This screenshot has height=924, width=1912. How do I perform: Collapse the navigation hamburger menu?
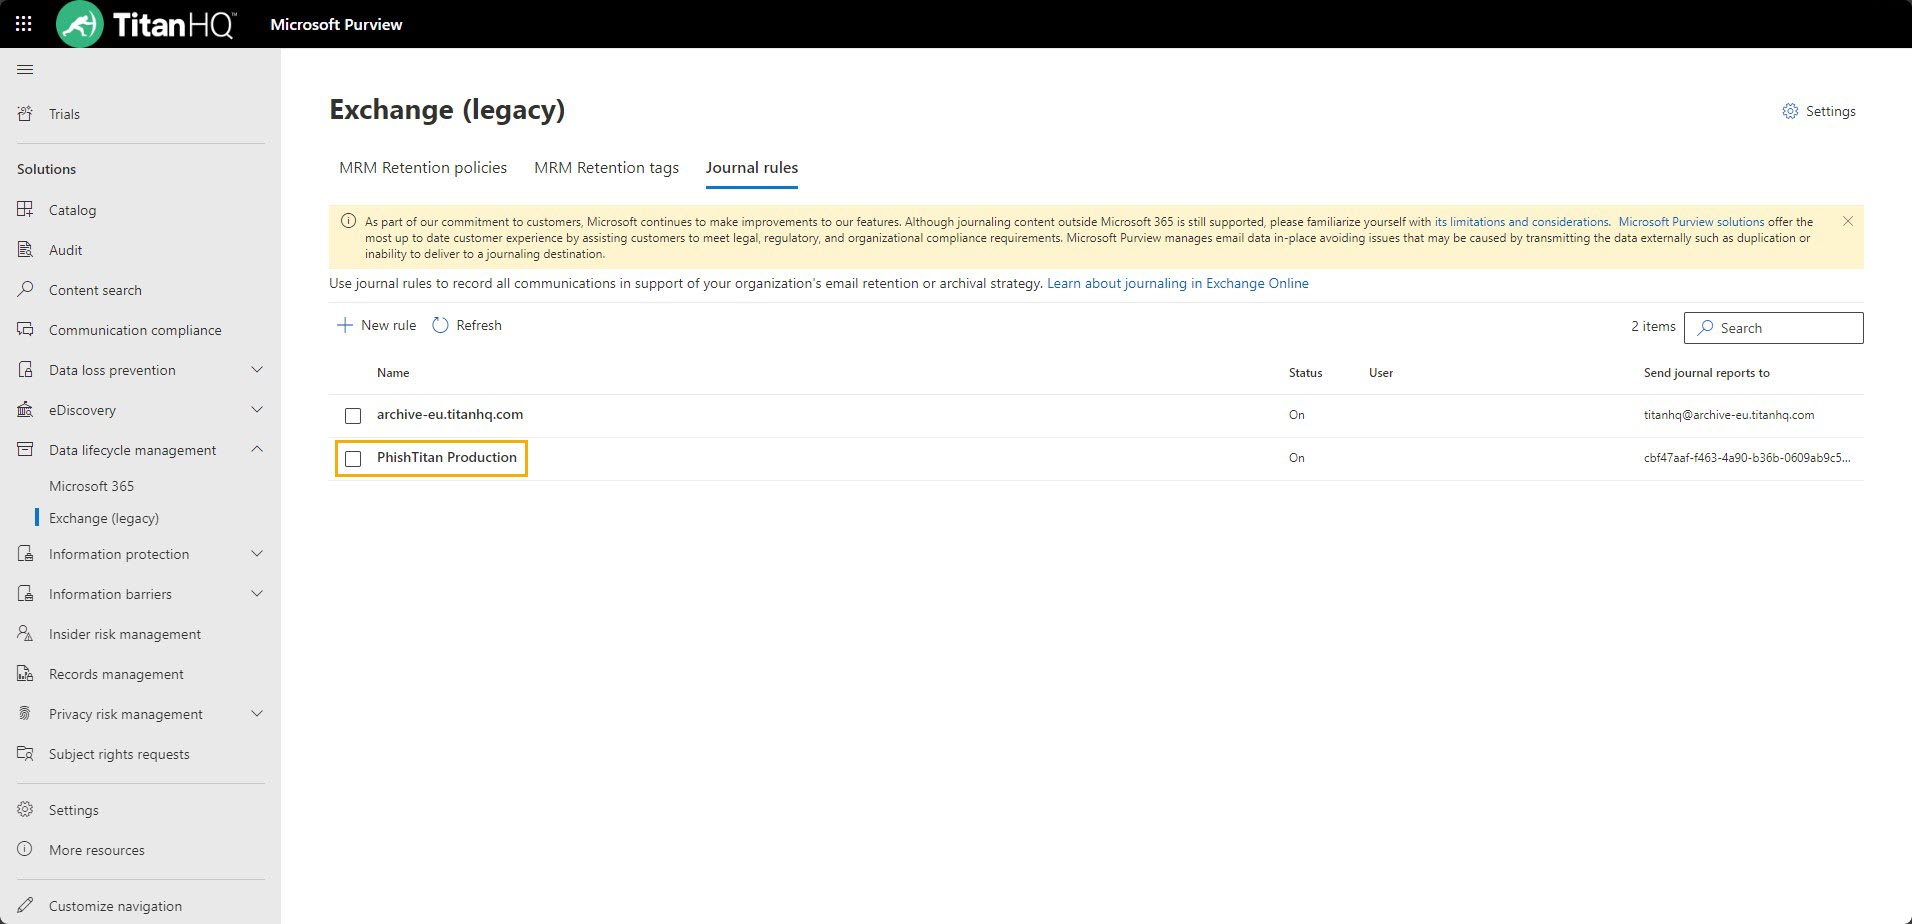click(x=26, y=70)
